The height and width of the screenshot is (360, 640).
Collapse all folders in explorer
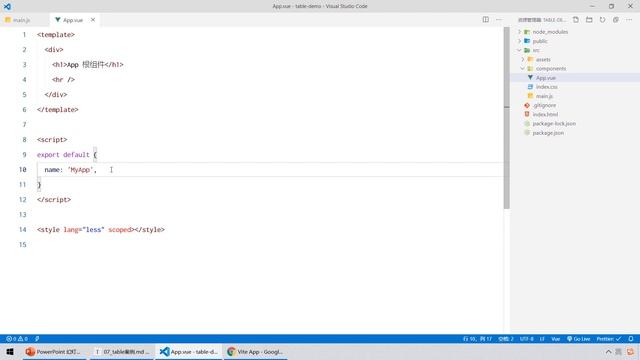pyautogui.click(x=616, y=20)
